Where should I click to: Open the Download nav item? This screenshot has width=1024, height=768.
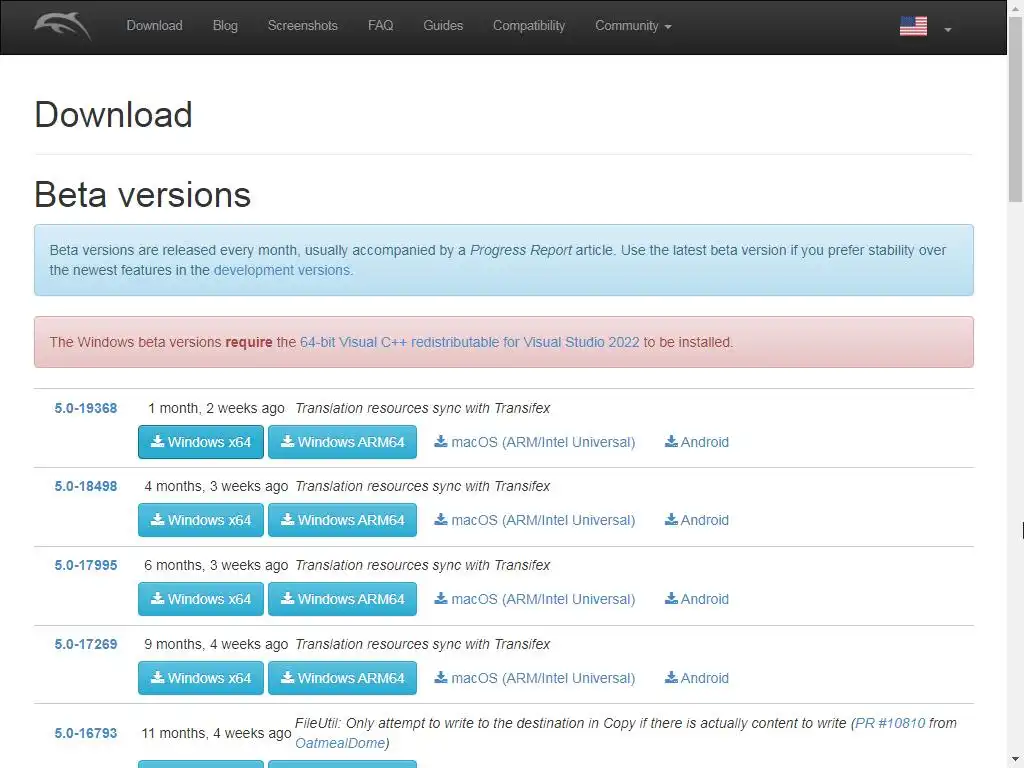(x=154, y=25)
